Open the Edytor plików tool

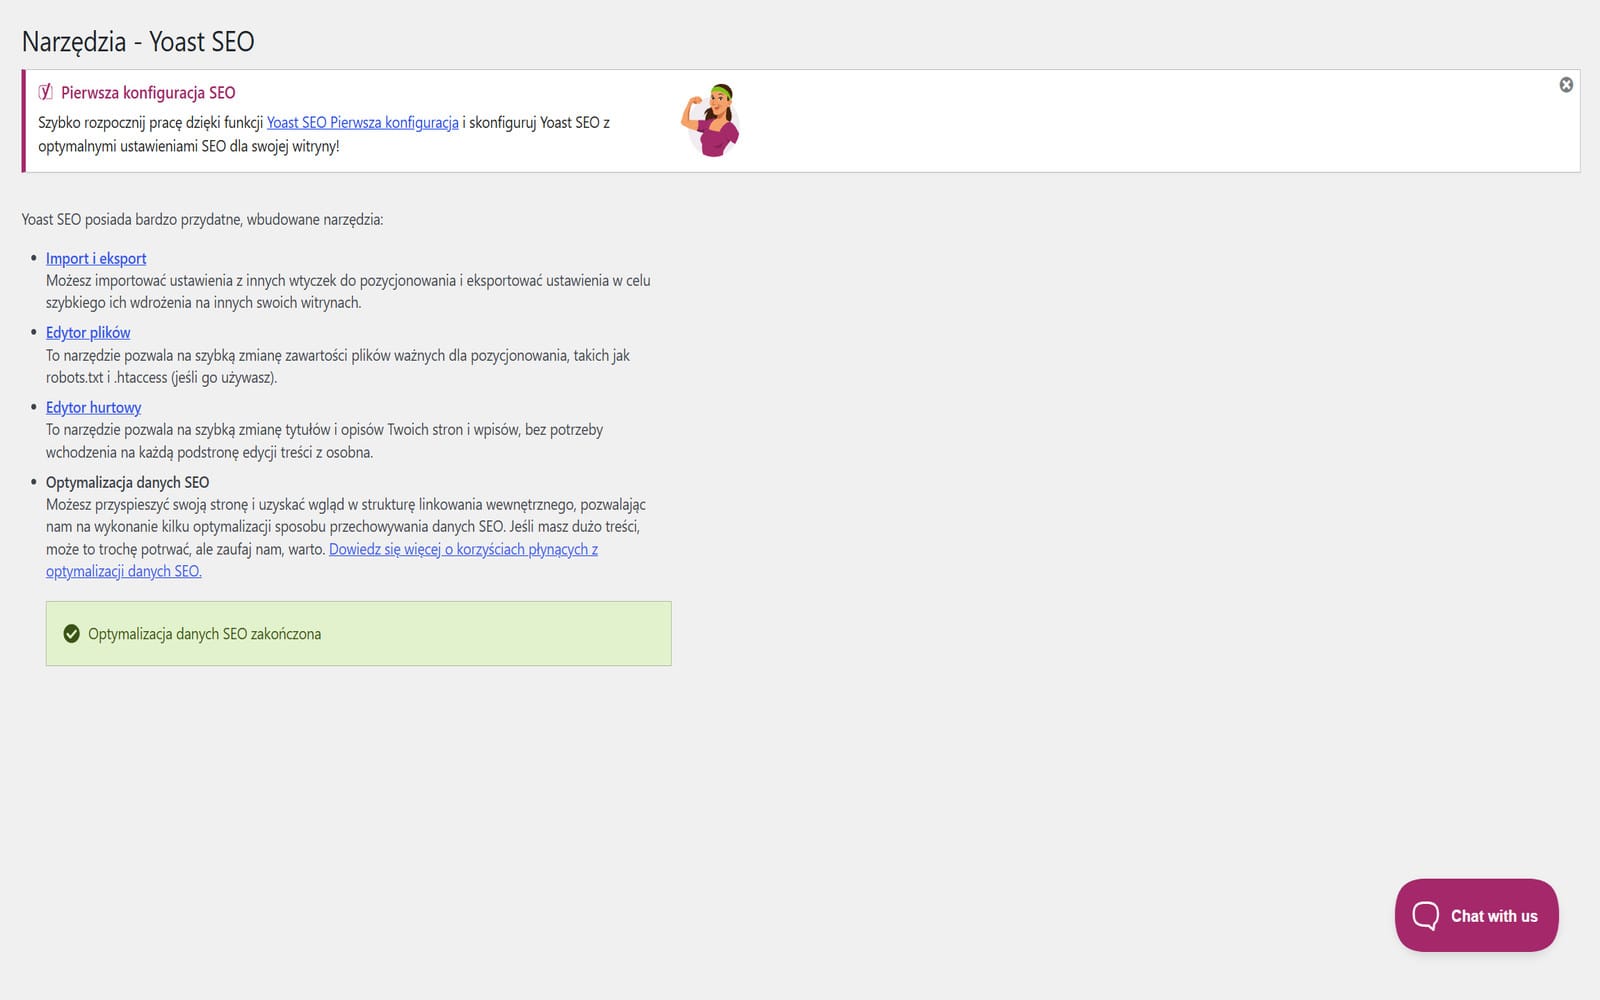[88, 332]
